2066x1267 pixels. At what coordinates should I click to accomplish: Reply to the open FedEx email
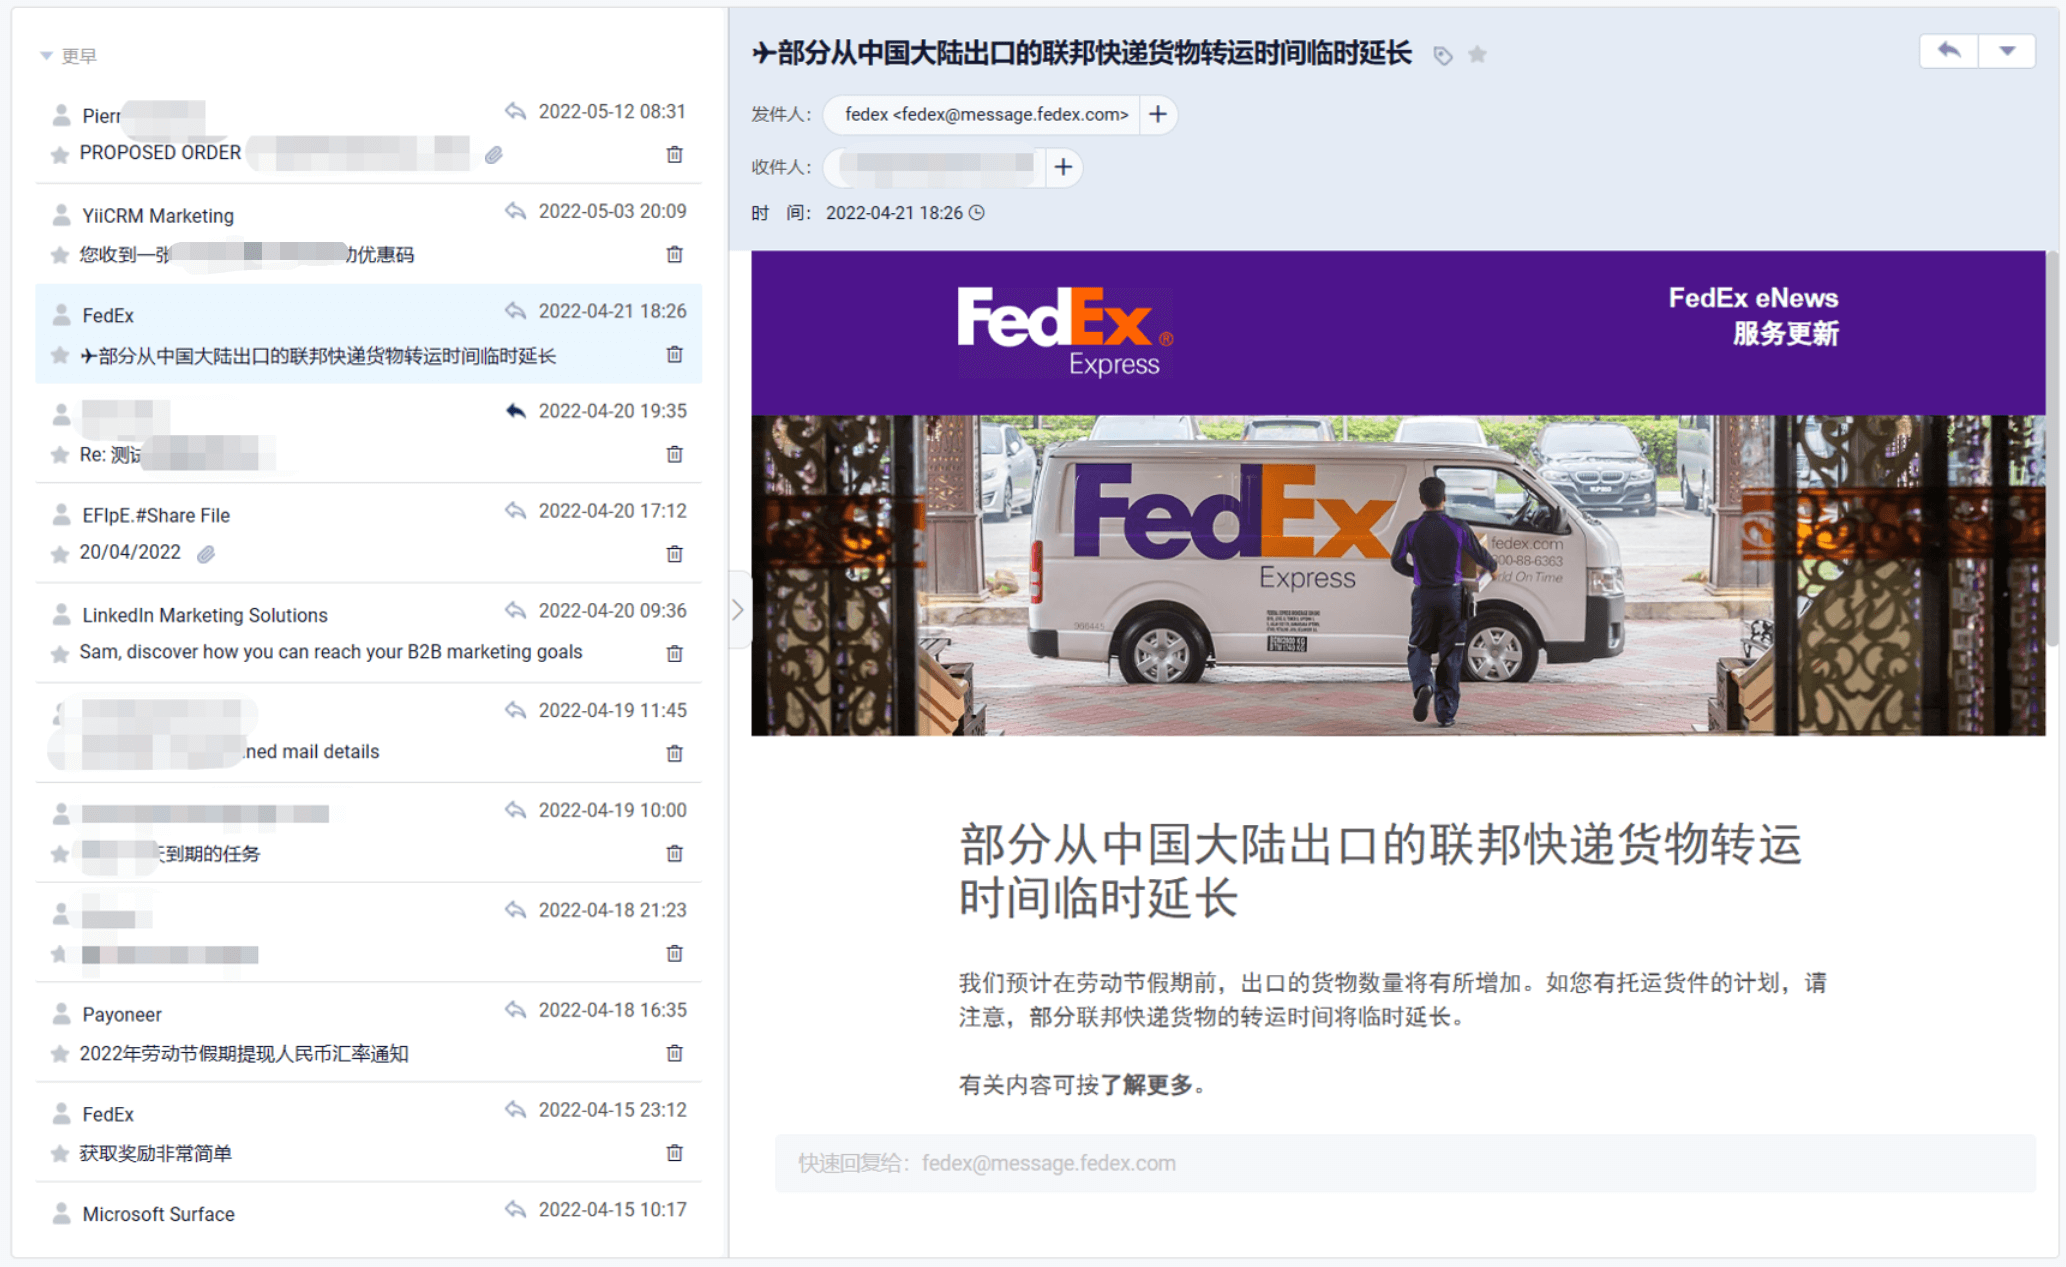tap(1949, 51)
